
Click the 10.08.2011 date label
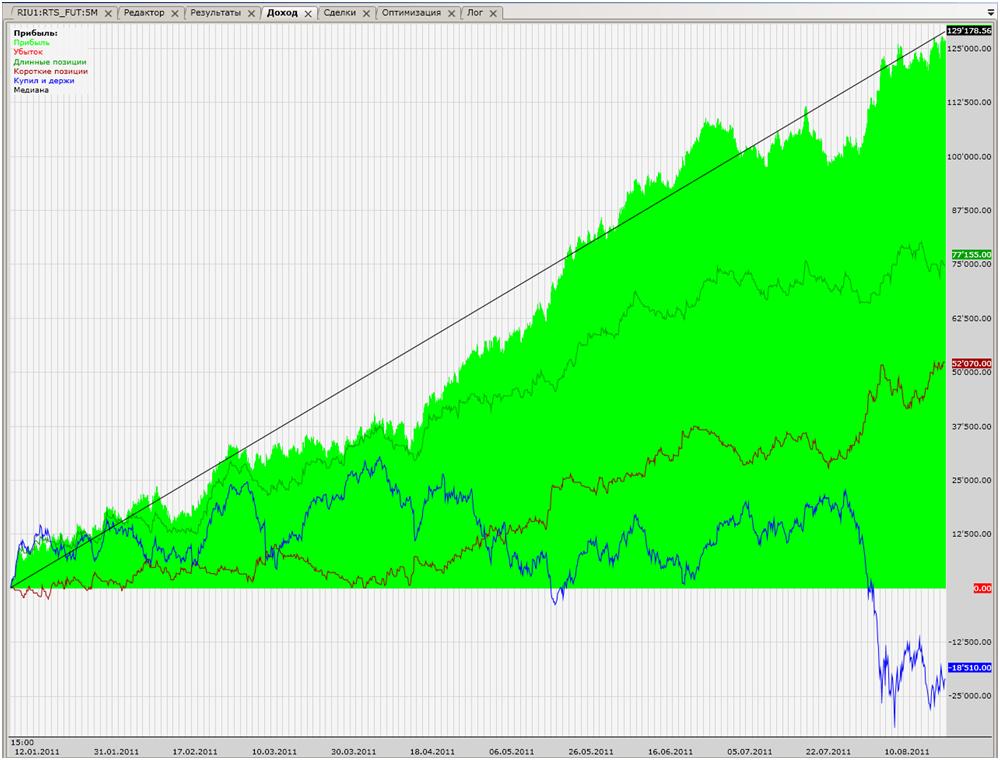click(907, 752)
